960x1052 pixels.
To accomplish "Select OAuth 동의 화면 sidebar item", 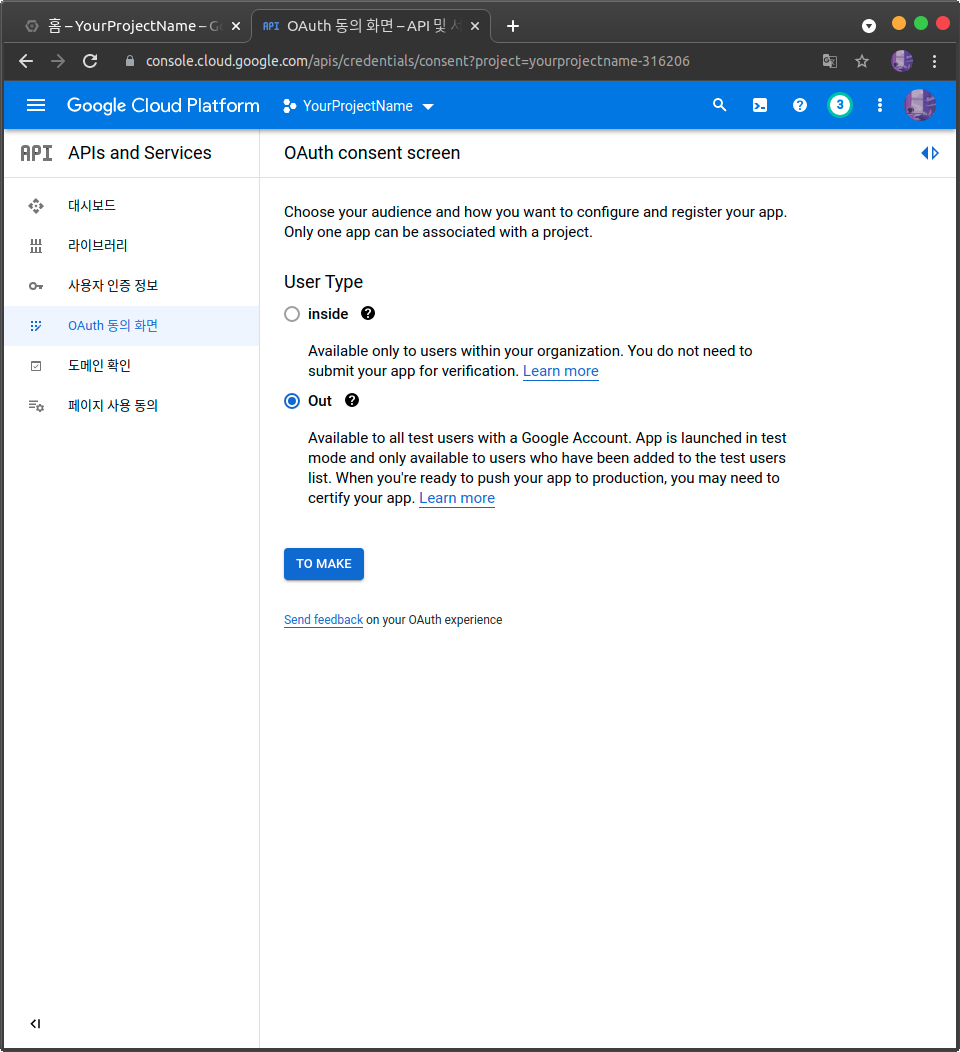I will [131, 326].
